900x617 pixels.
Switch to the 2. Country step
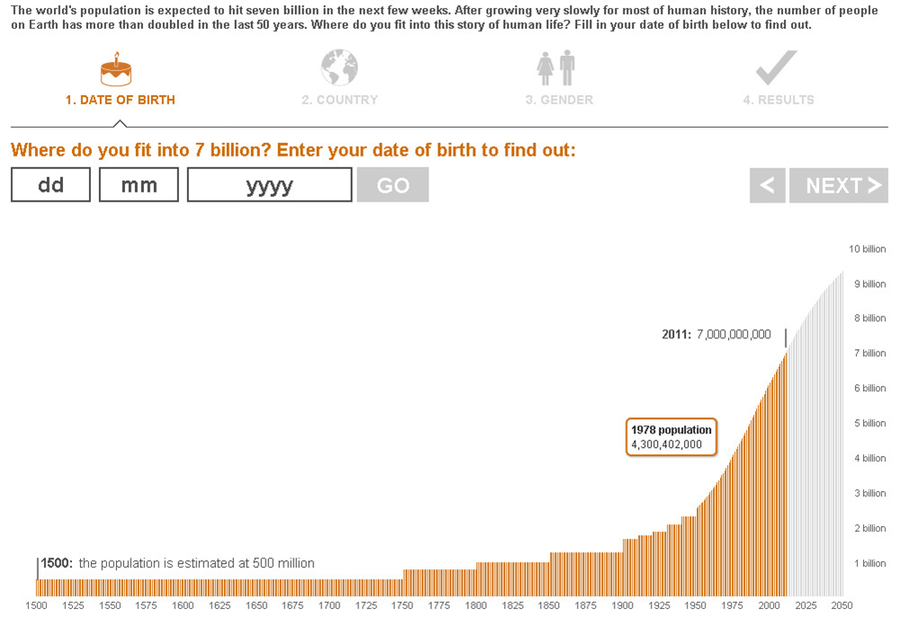340,100
